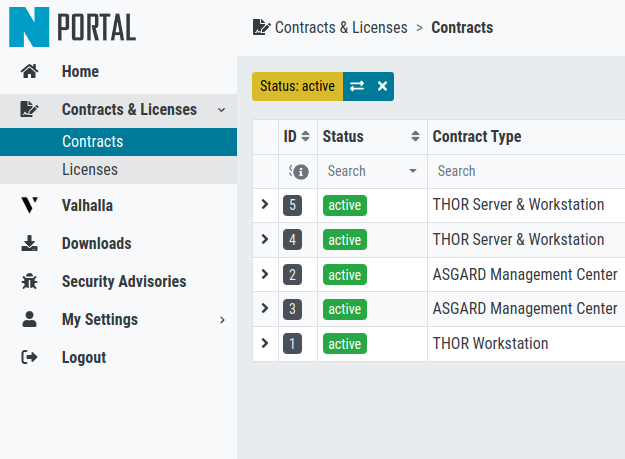Select the Contracts submenu item
The height and width of the screenshot is (459, 625).
point(92,142)
